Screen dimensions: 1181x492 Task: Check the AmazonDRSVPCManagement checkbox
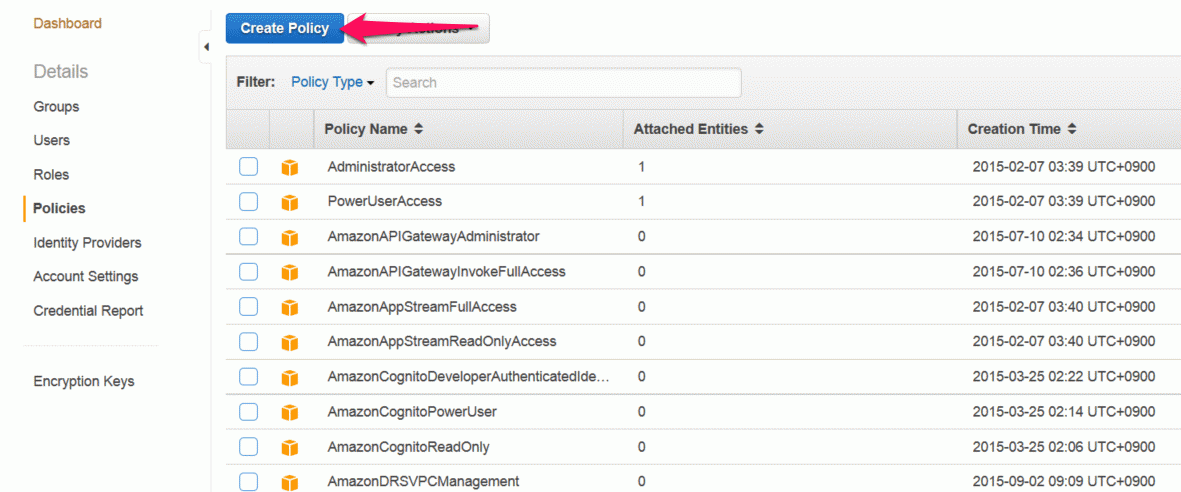(x=249, y=481)
